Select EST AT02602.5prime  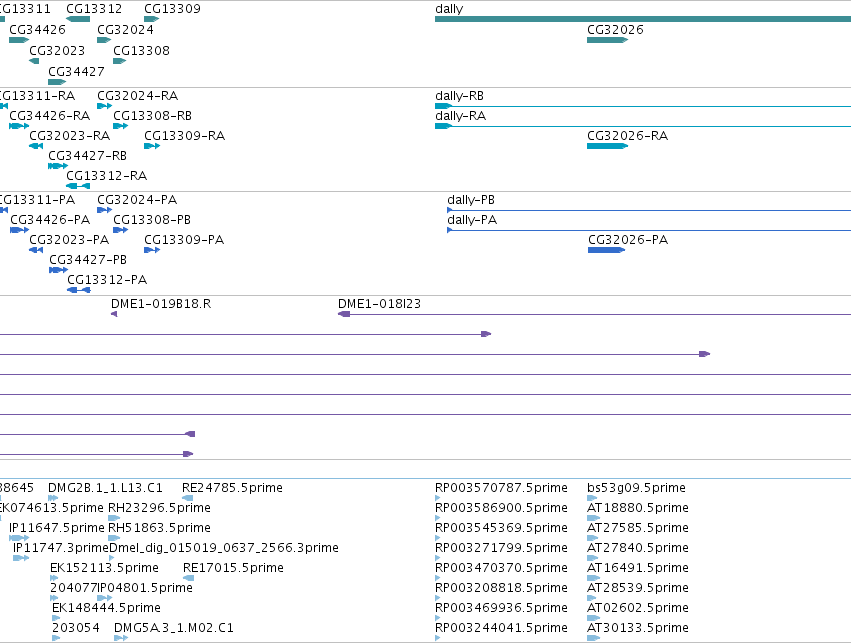pyautogui.click(x=593, y=618)
